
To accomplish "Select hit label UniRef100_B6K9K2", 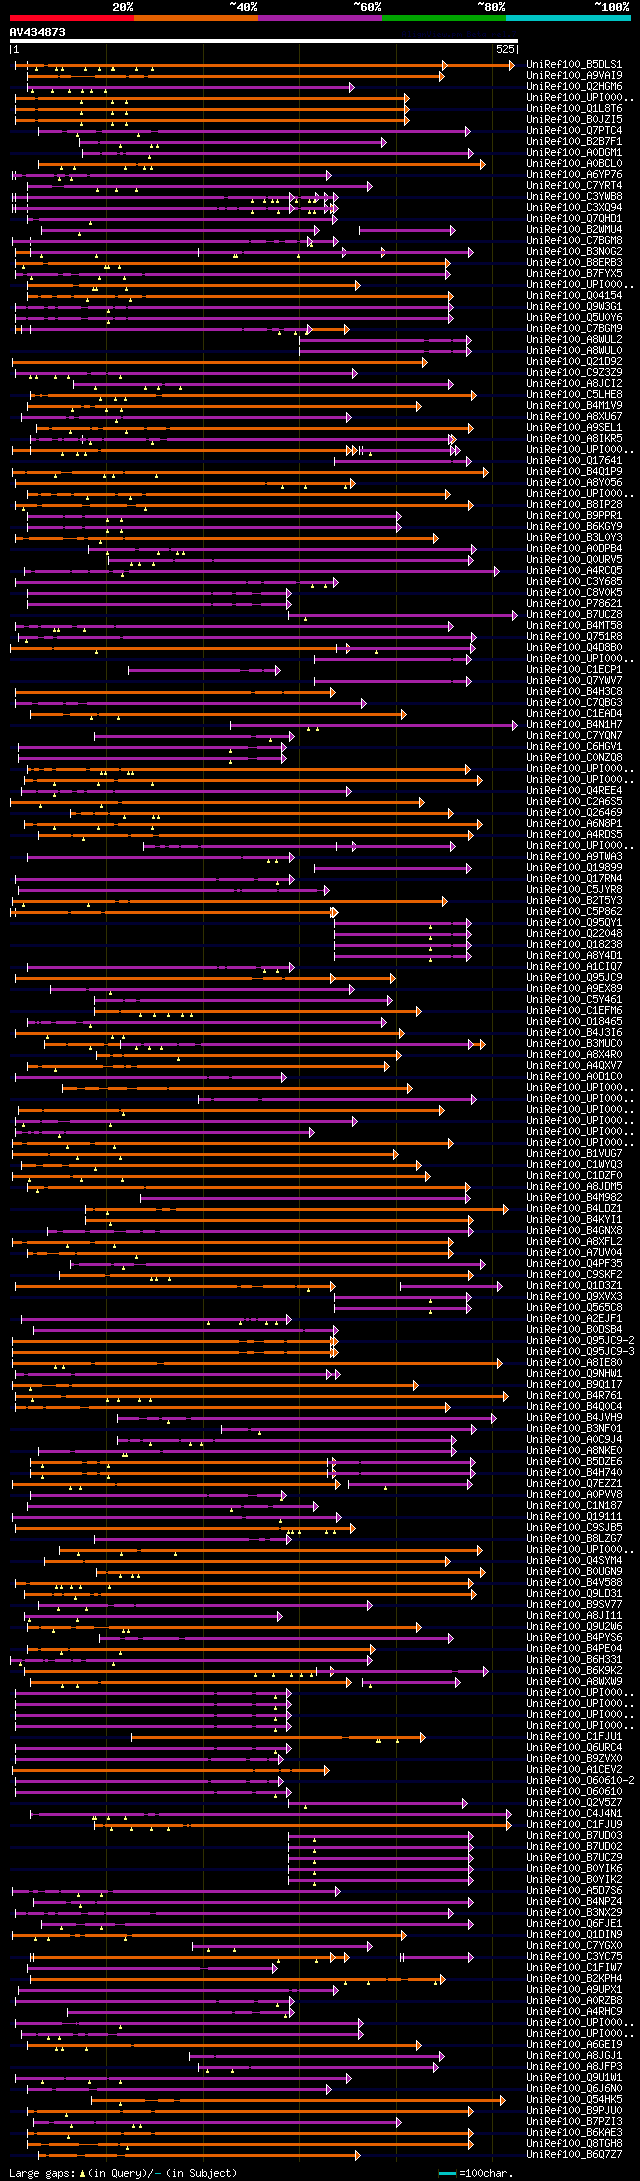I will [x=574, y=1671].
